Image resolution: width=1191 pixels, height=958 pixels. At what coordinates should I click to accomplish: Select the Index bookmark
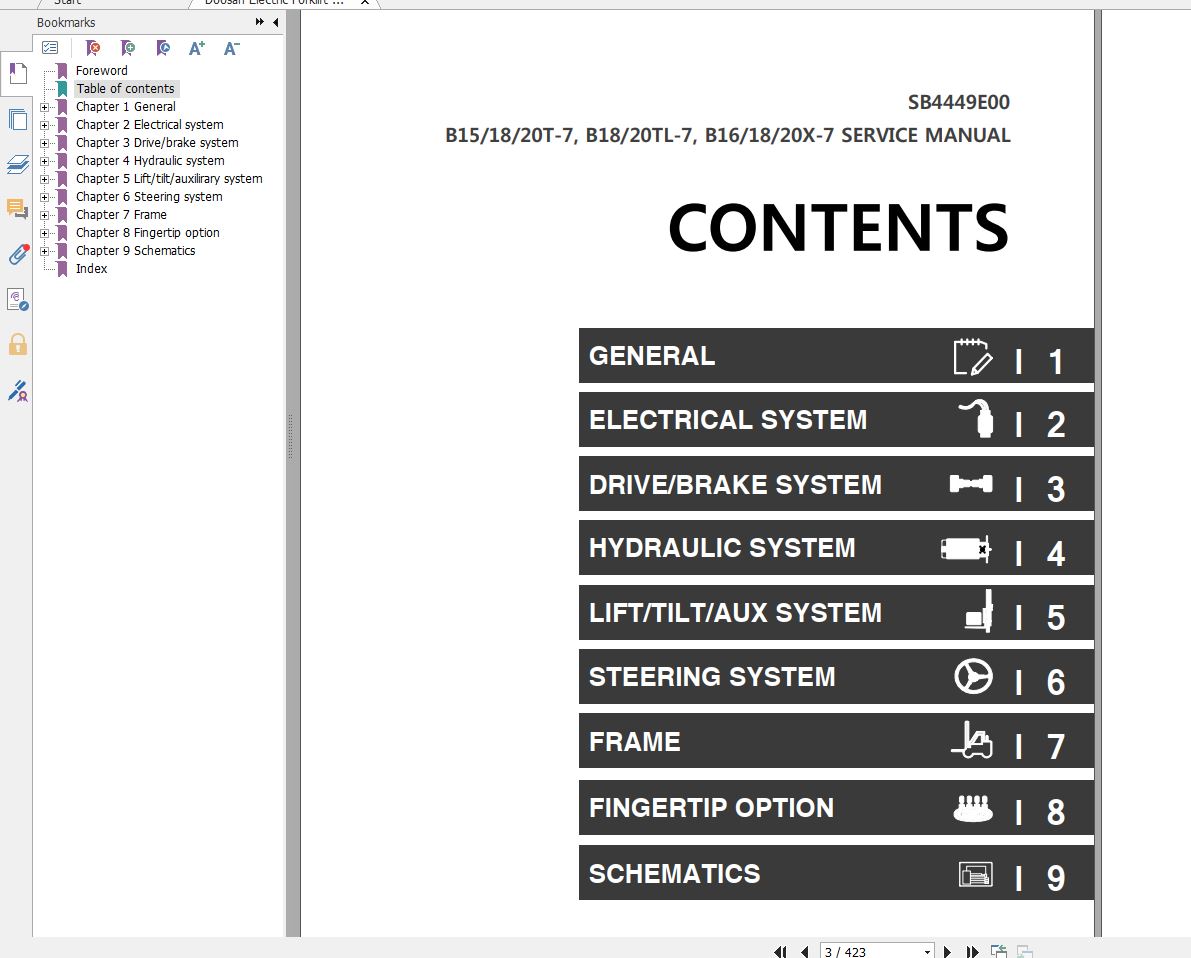click(91, 269)
